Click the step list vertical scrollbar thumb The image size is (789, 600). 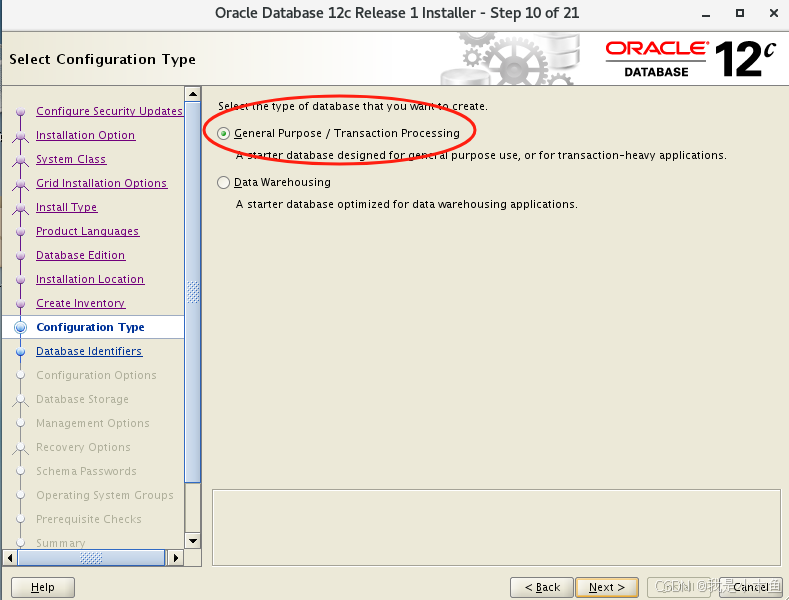pyautogui.click(x=193, y=292)
